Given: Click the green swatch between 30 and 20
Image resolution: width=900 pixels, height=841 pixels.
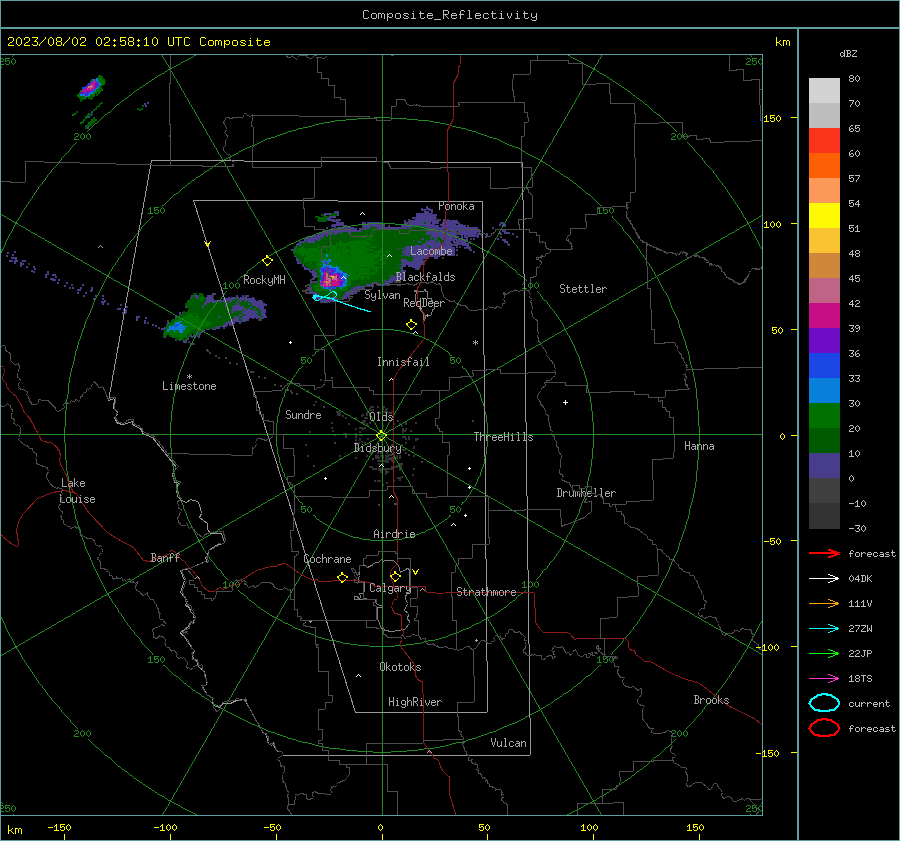Looking at the screenshot, I should coord(824,415).
